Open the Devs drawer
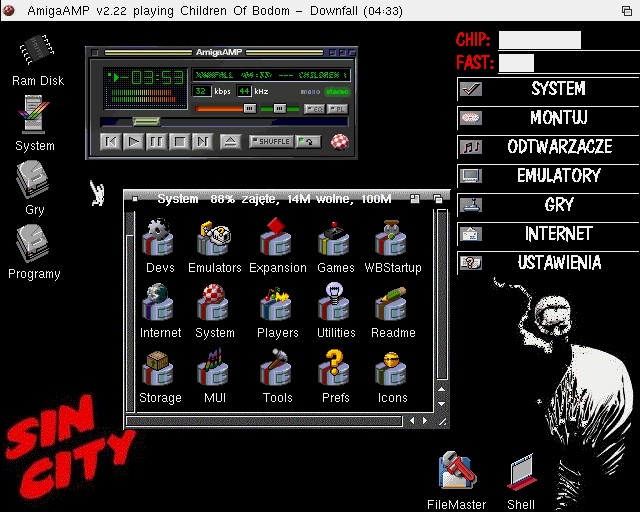 158,237
